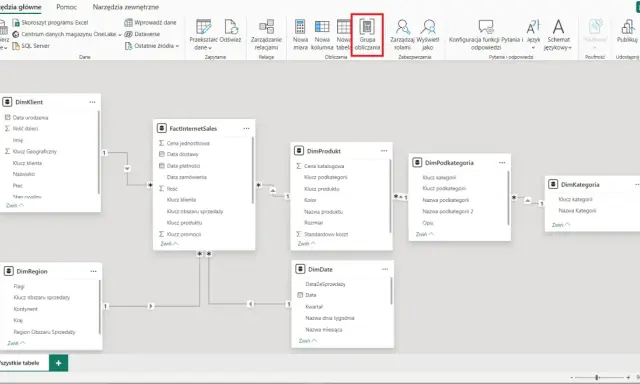Collapse DimPodkategoria table with Zwiń
This screenshot has height=384, width=640.
coord(424,234)
